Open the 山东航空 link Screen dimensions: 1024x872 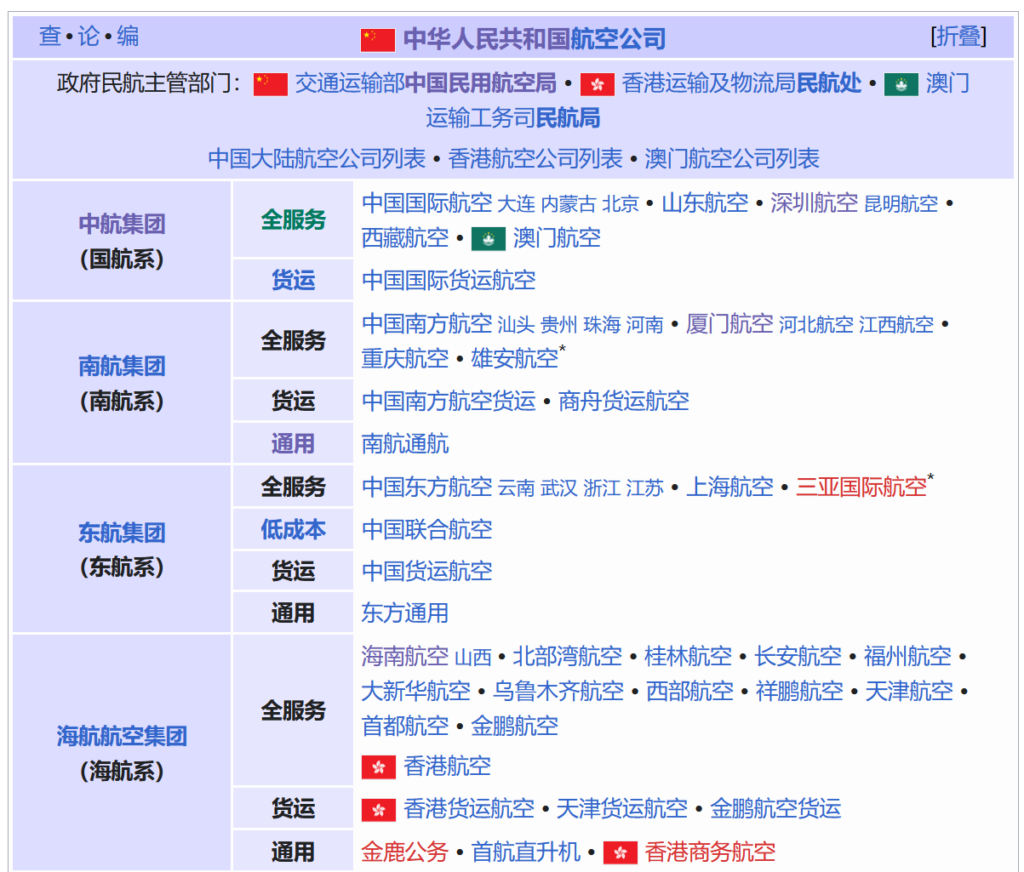point(705,203)
